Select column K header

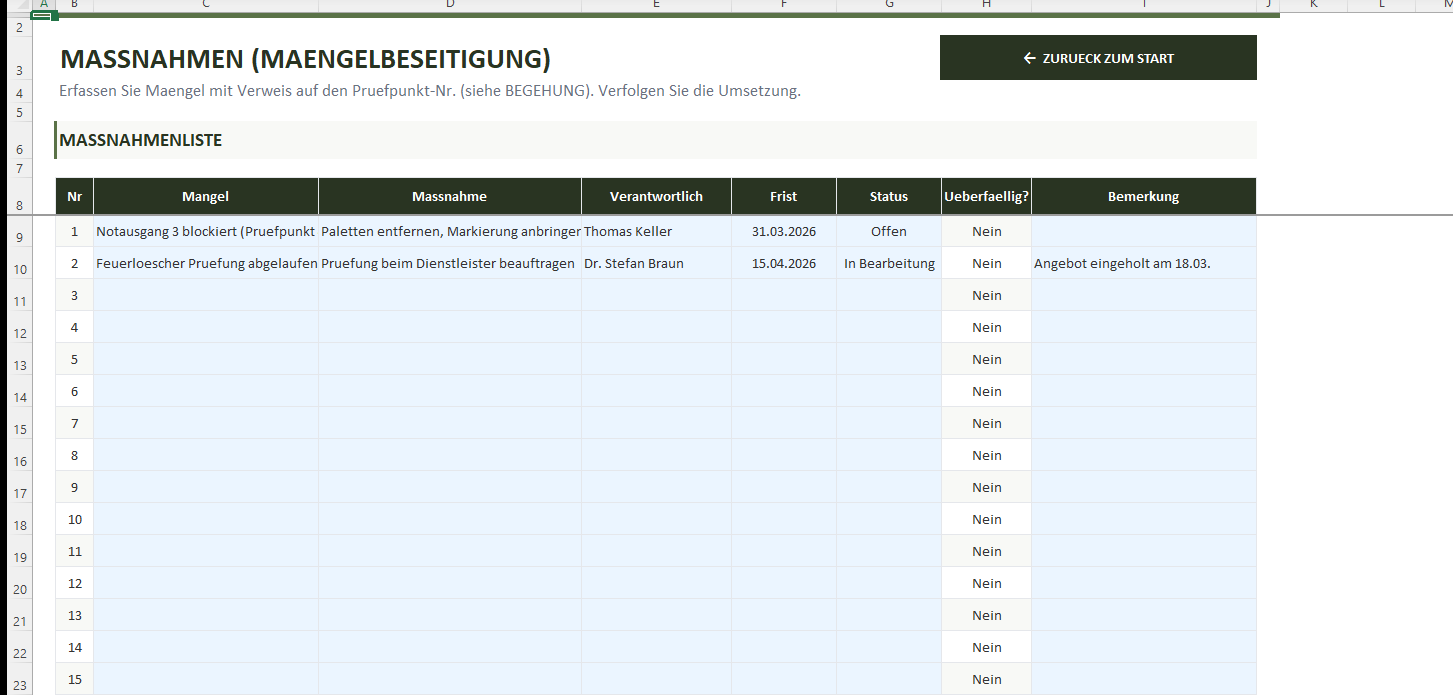tap(1313, 5)
